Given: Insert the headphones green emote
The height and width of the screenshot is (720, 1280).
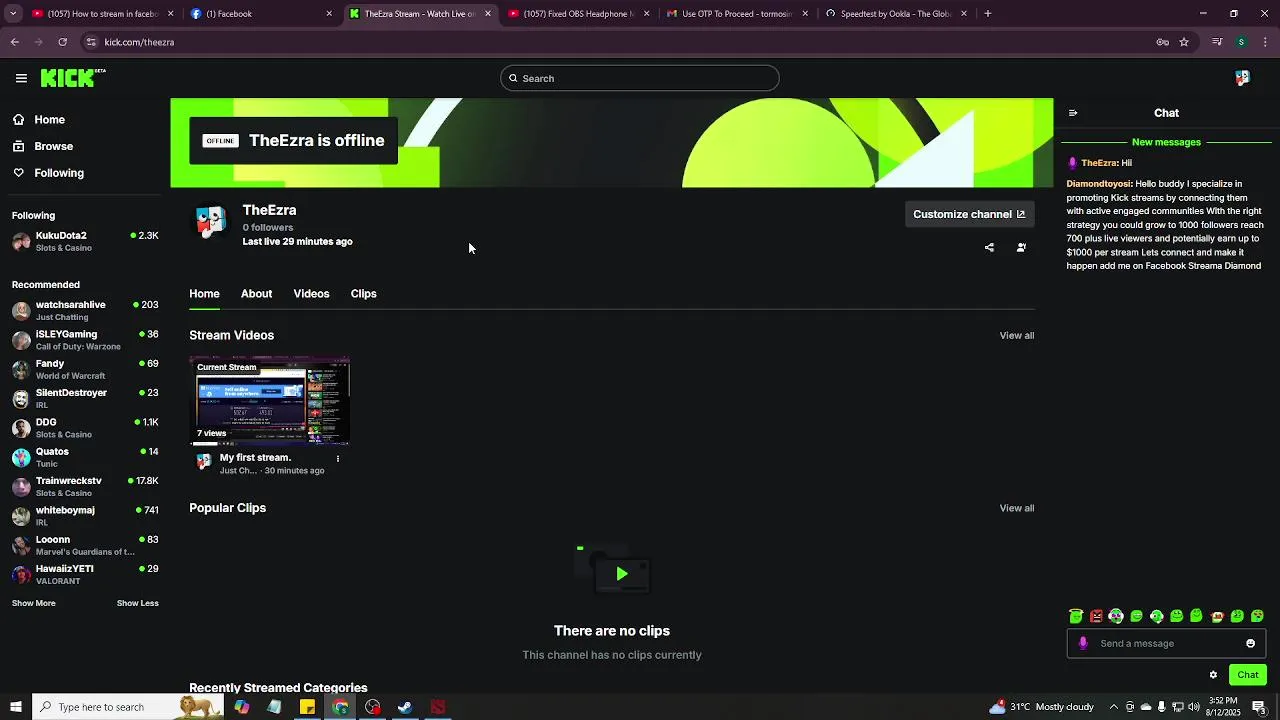Looking at the screenshot, I should [1157, 616].
